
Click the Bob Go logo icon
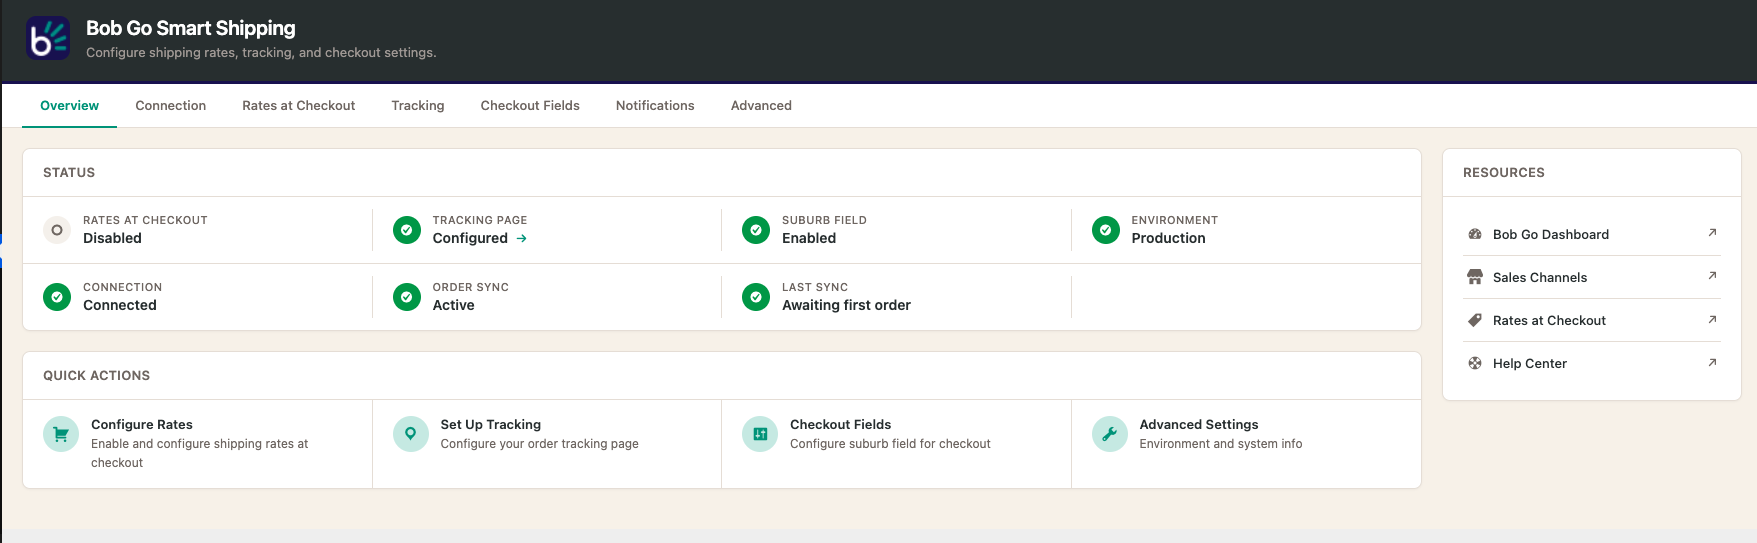click(x=48, y=38)
